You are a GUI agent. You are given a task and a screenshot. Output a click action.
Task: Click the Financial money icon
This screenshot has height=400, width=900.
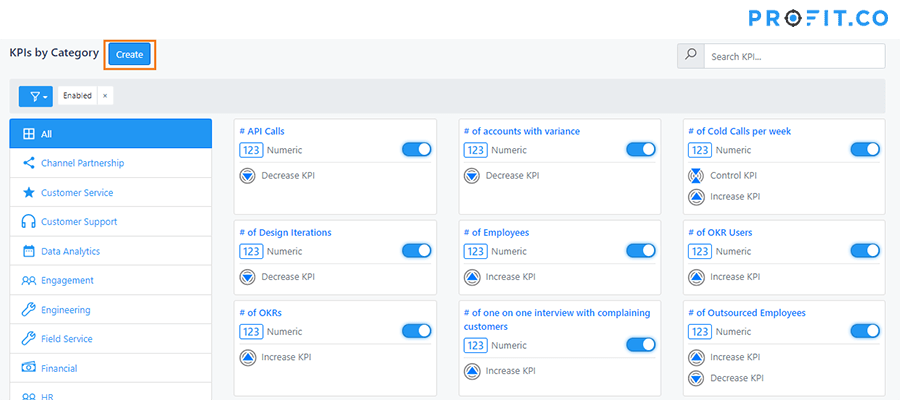29,369
